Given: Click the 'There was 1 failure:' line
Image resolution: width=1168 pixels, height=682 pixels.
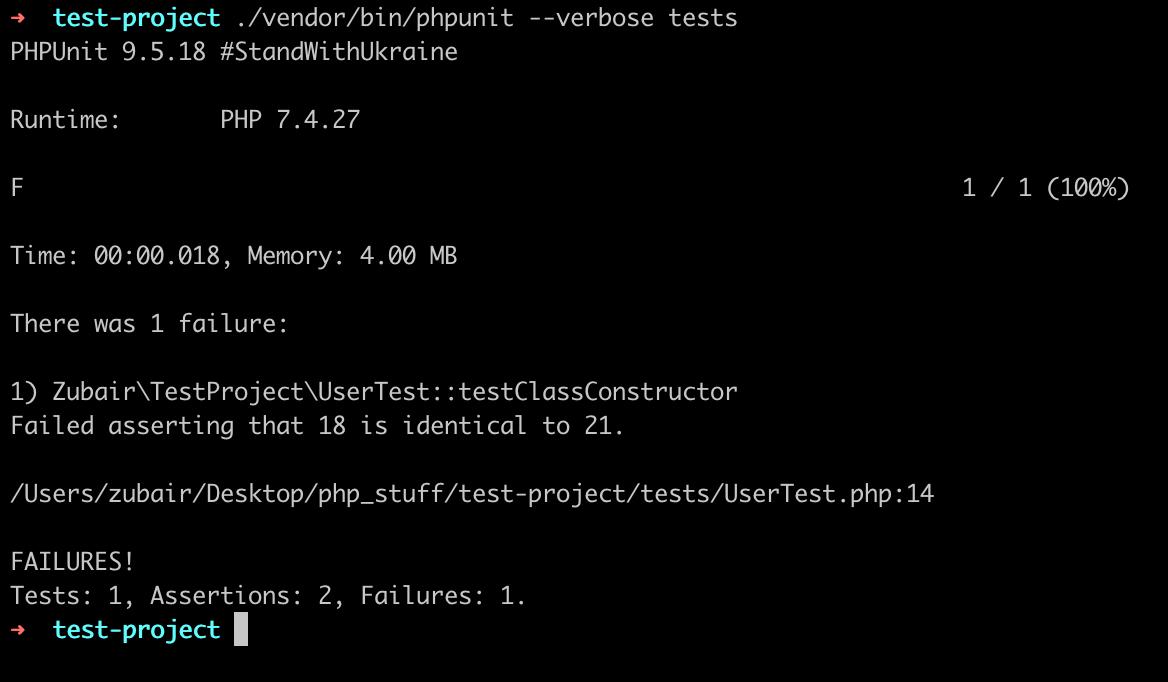Looking at the screenshot, I should (x=149, y=324).
